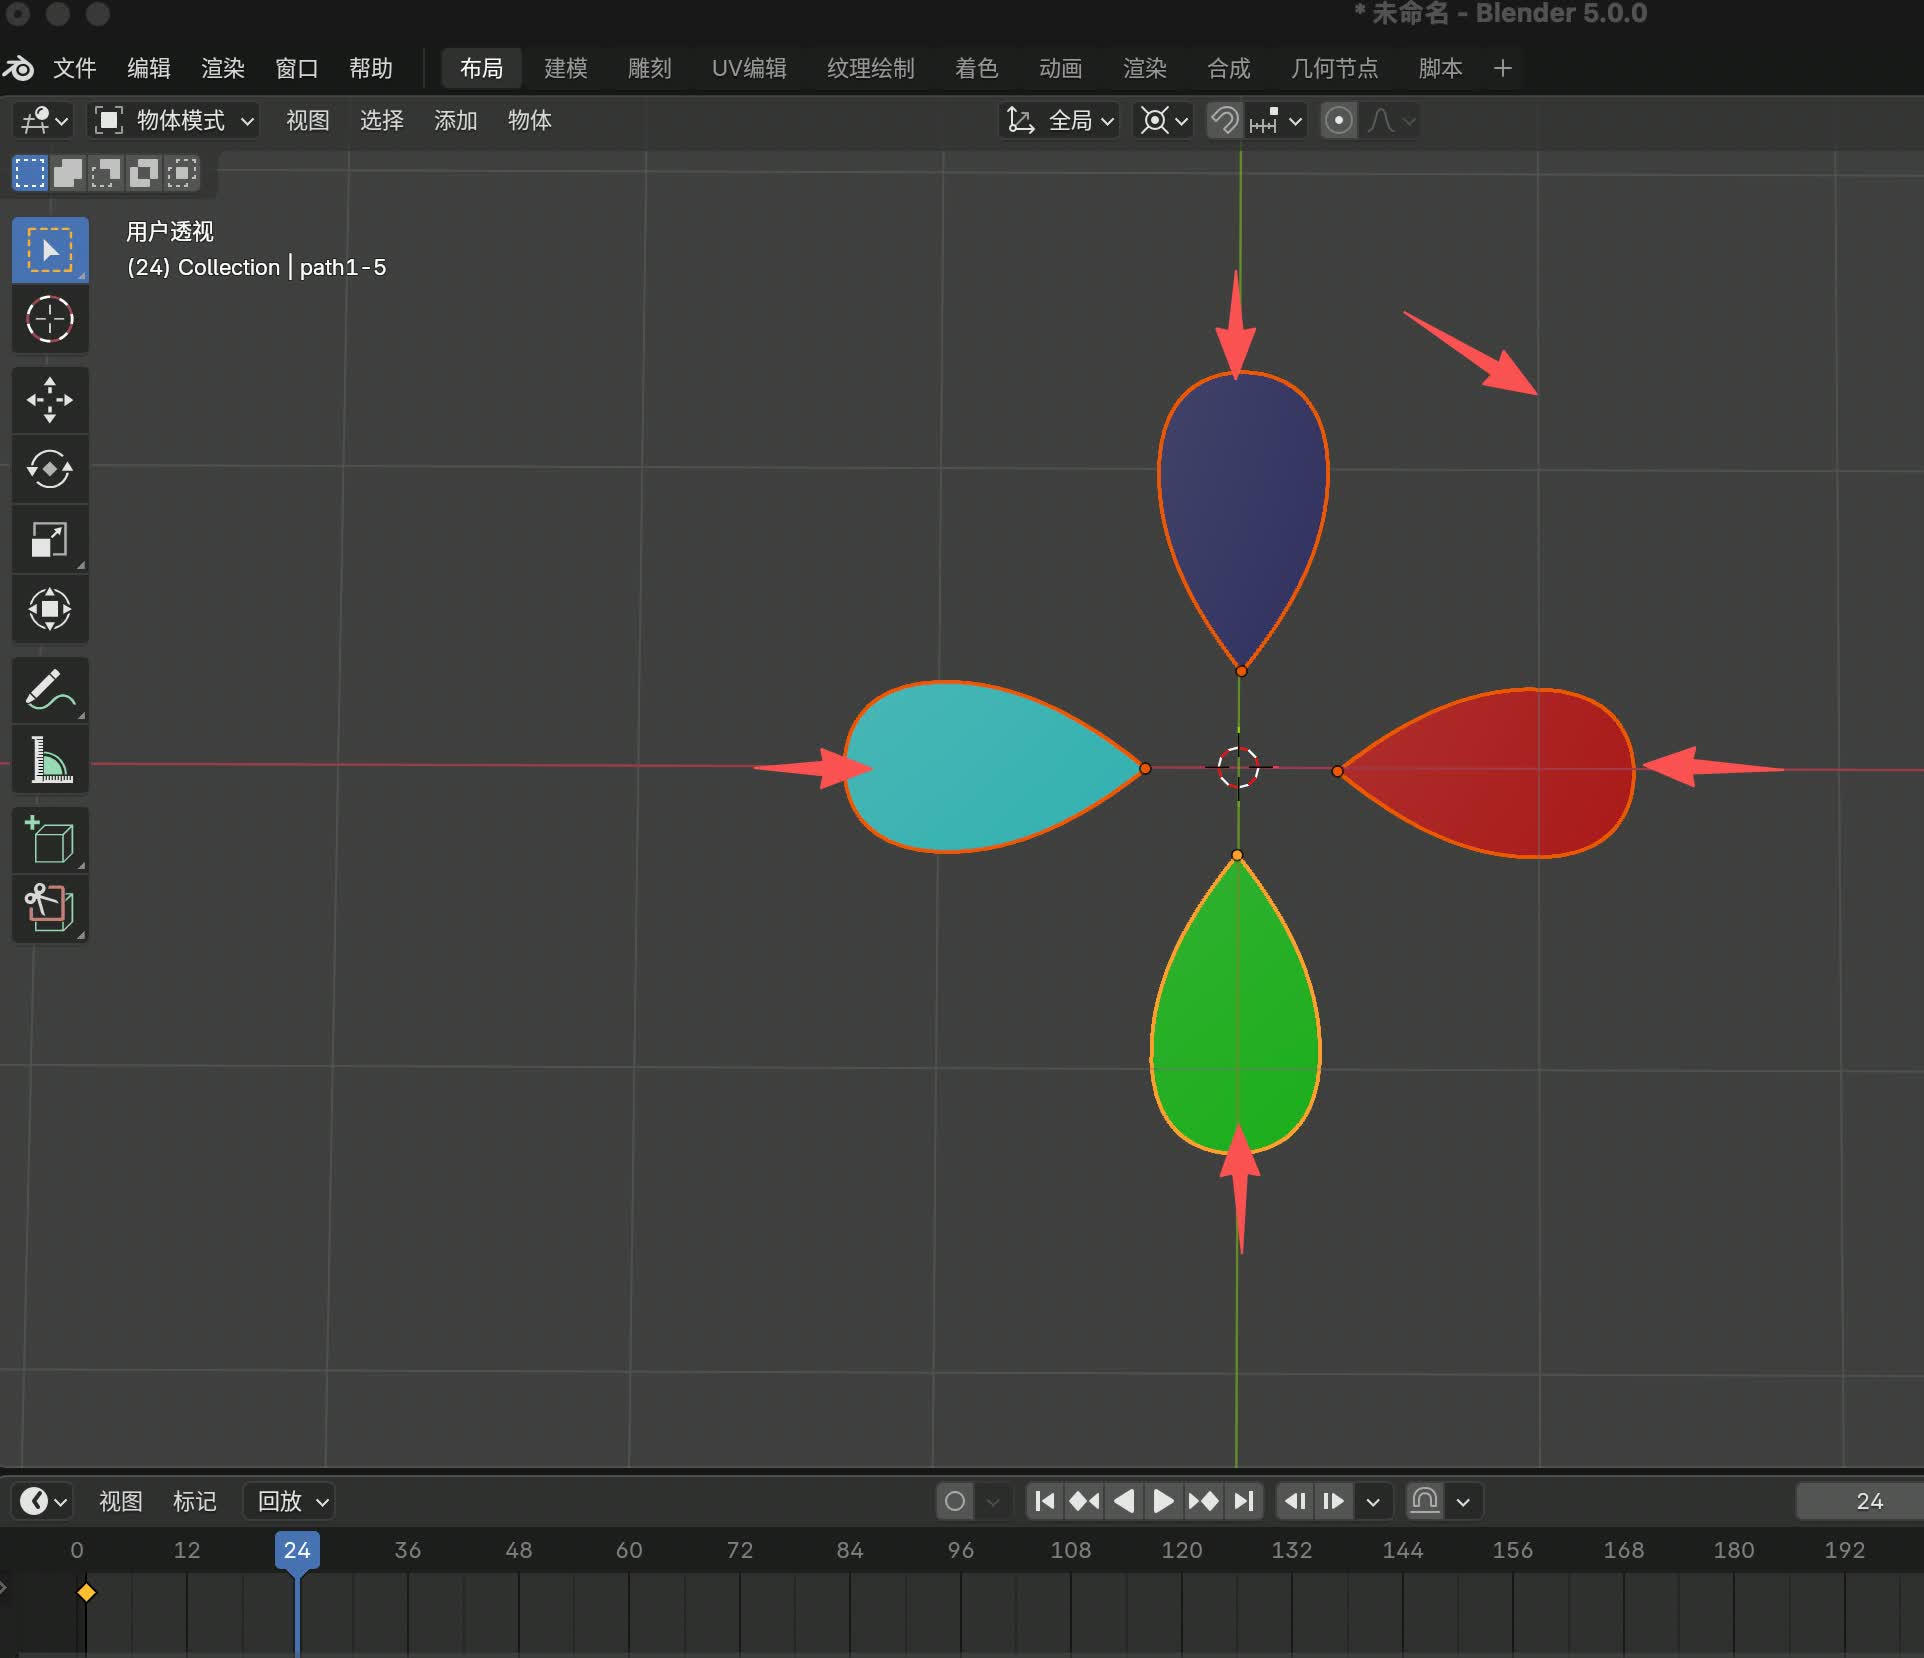Select the Cursor tool in the toolbar

[x=49, y=320]
